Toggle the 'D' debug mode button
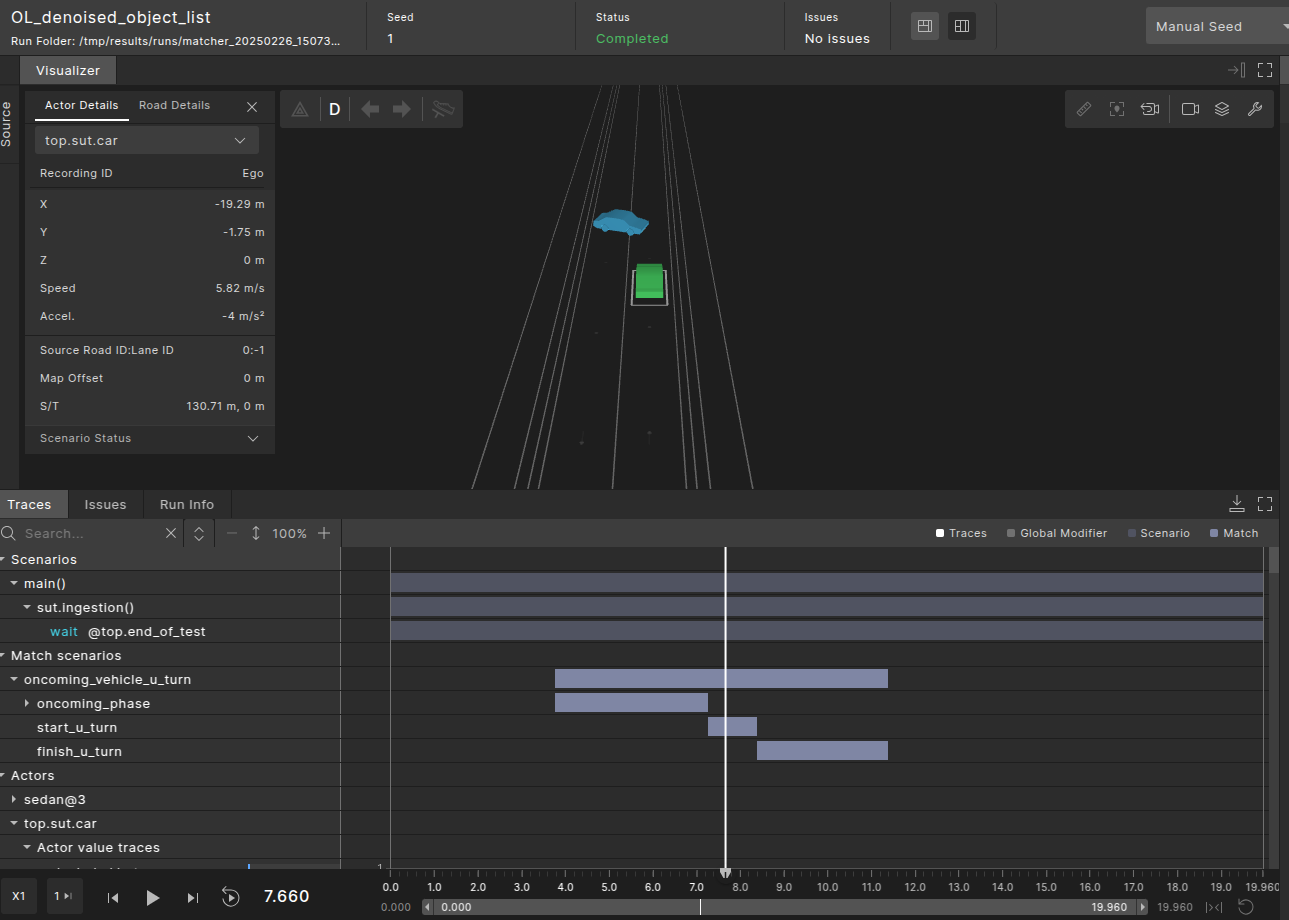Viewport: 1289px width, 920px height. pos(335,109)
